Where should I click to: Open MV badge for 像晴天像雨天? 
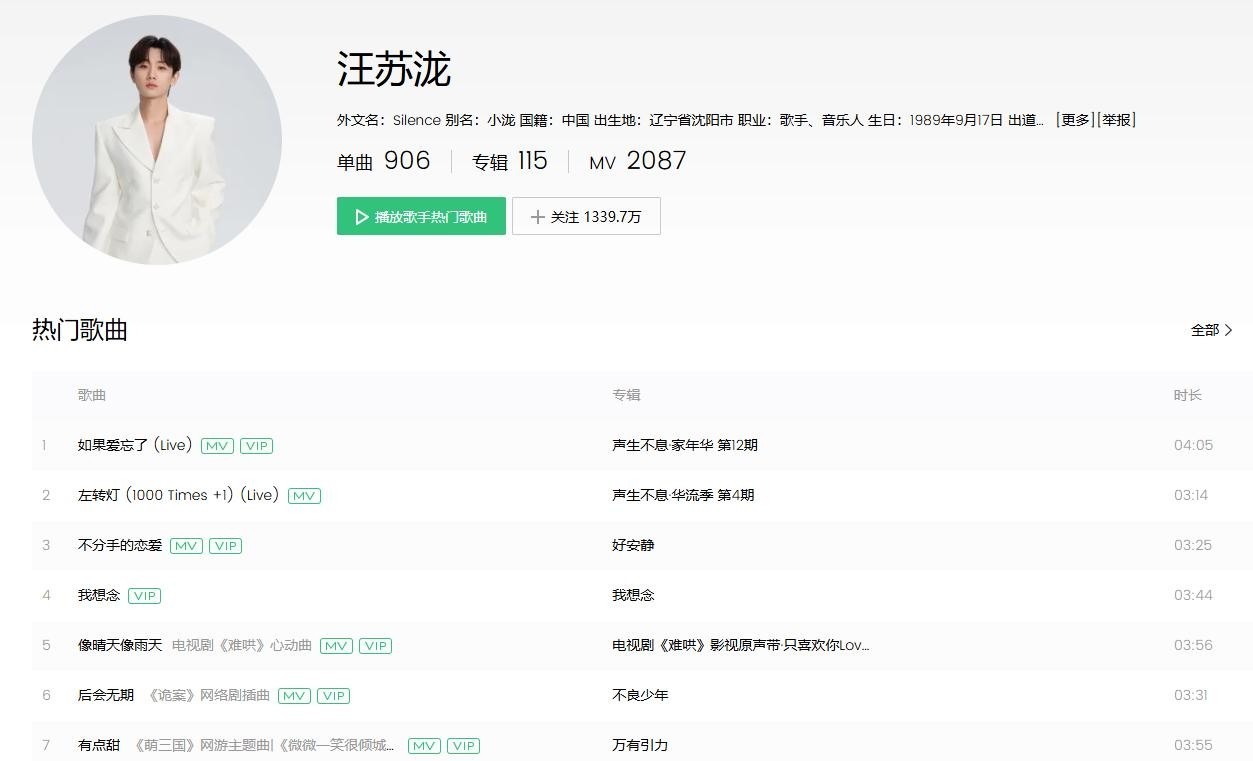[x=336, y=646]
